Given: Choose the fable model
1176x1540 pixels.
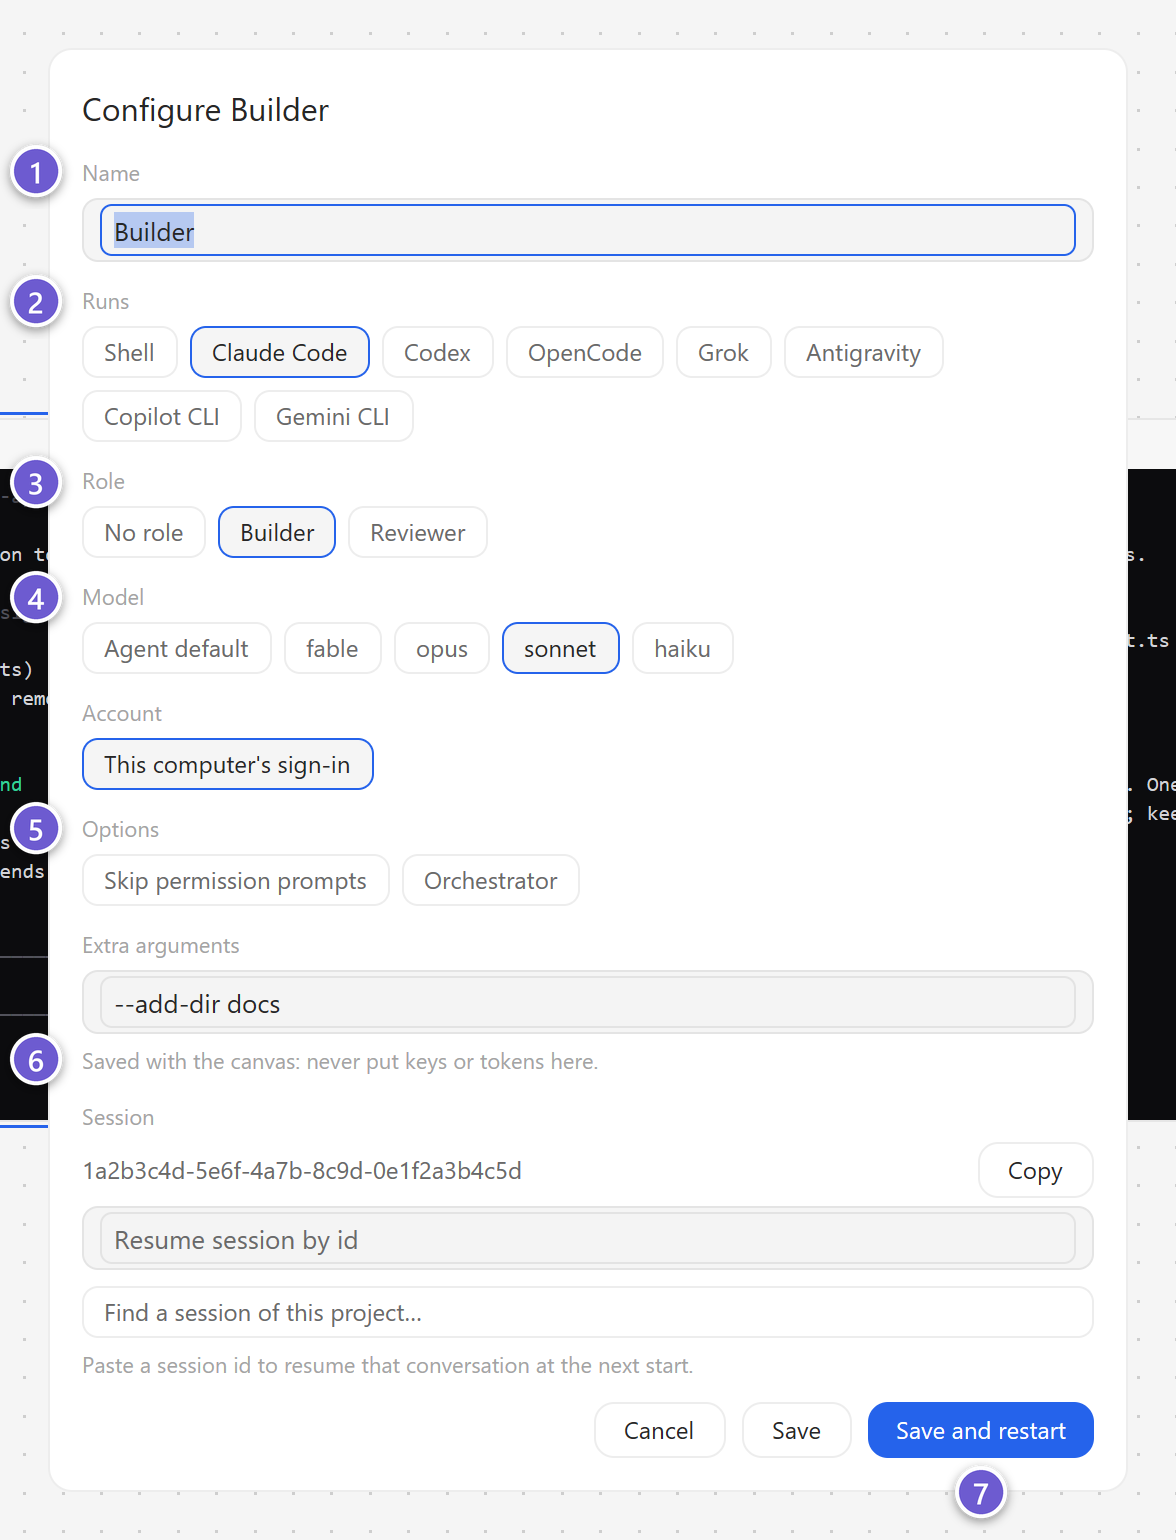Looking at the screenshot, I should pos(333,649).
